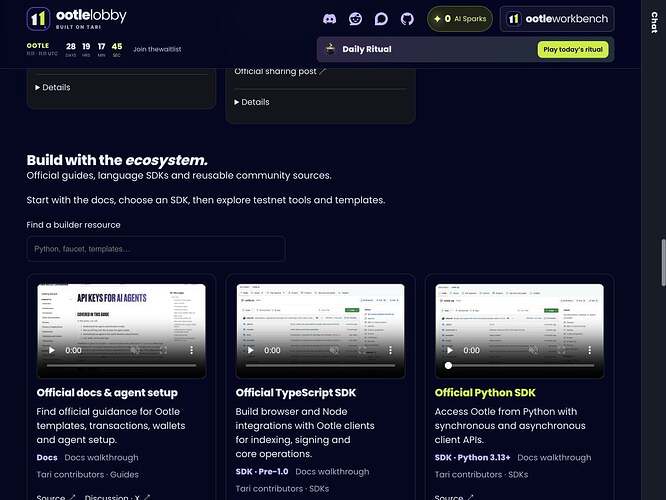Open the chat bubble icon link
This screenshot has width=666, height=500.
click(x=381, y=19)
